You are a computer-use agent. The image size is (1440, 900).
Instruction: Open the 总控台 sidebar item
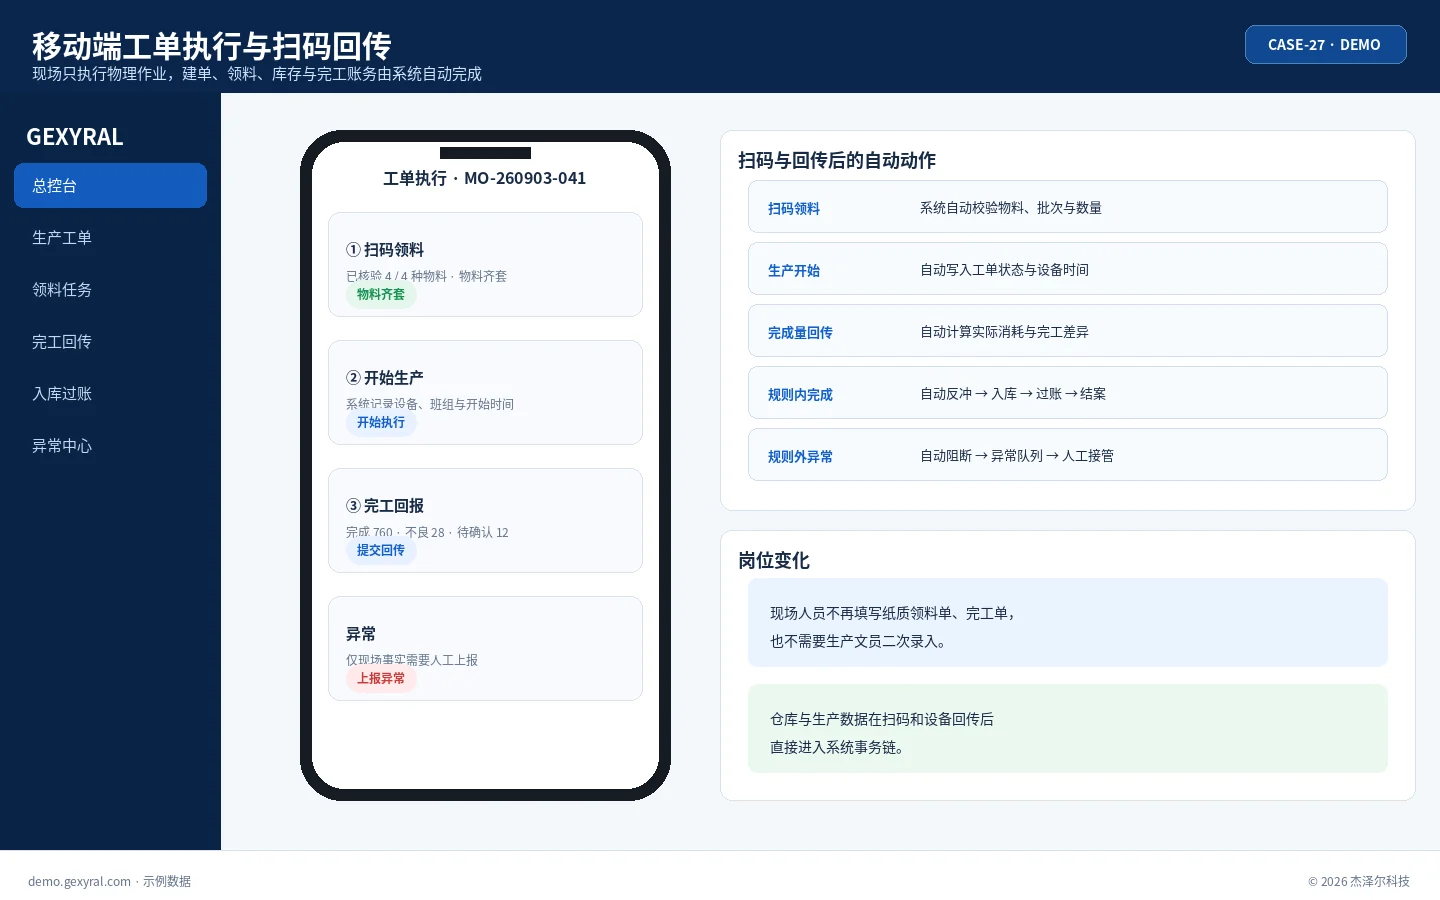[x=110, y=186]
